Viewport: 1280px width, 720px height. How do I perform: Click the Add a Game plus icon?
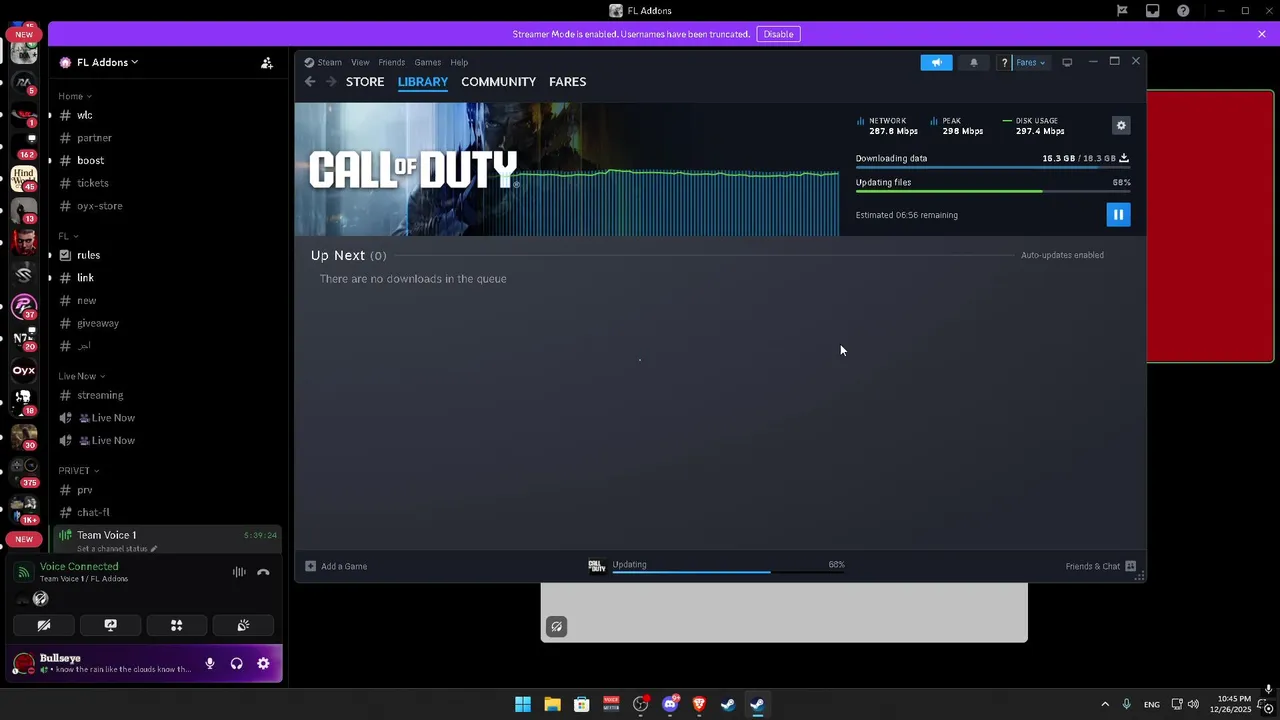point(310,566)
